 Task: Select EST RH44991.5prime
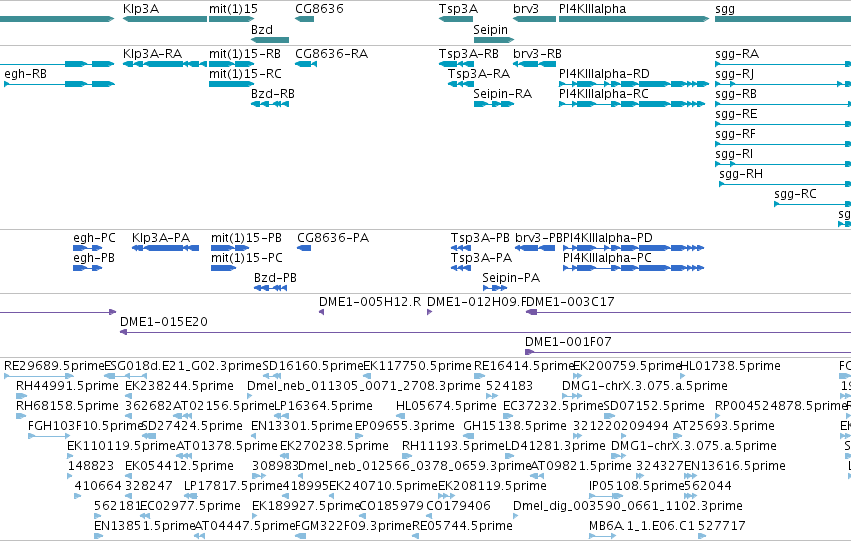pos(21,396)
